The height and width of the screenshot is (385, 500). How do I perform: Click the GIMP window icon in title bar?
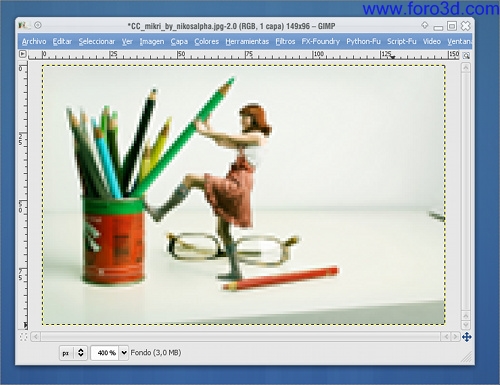click(x=23, y=25)
